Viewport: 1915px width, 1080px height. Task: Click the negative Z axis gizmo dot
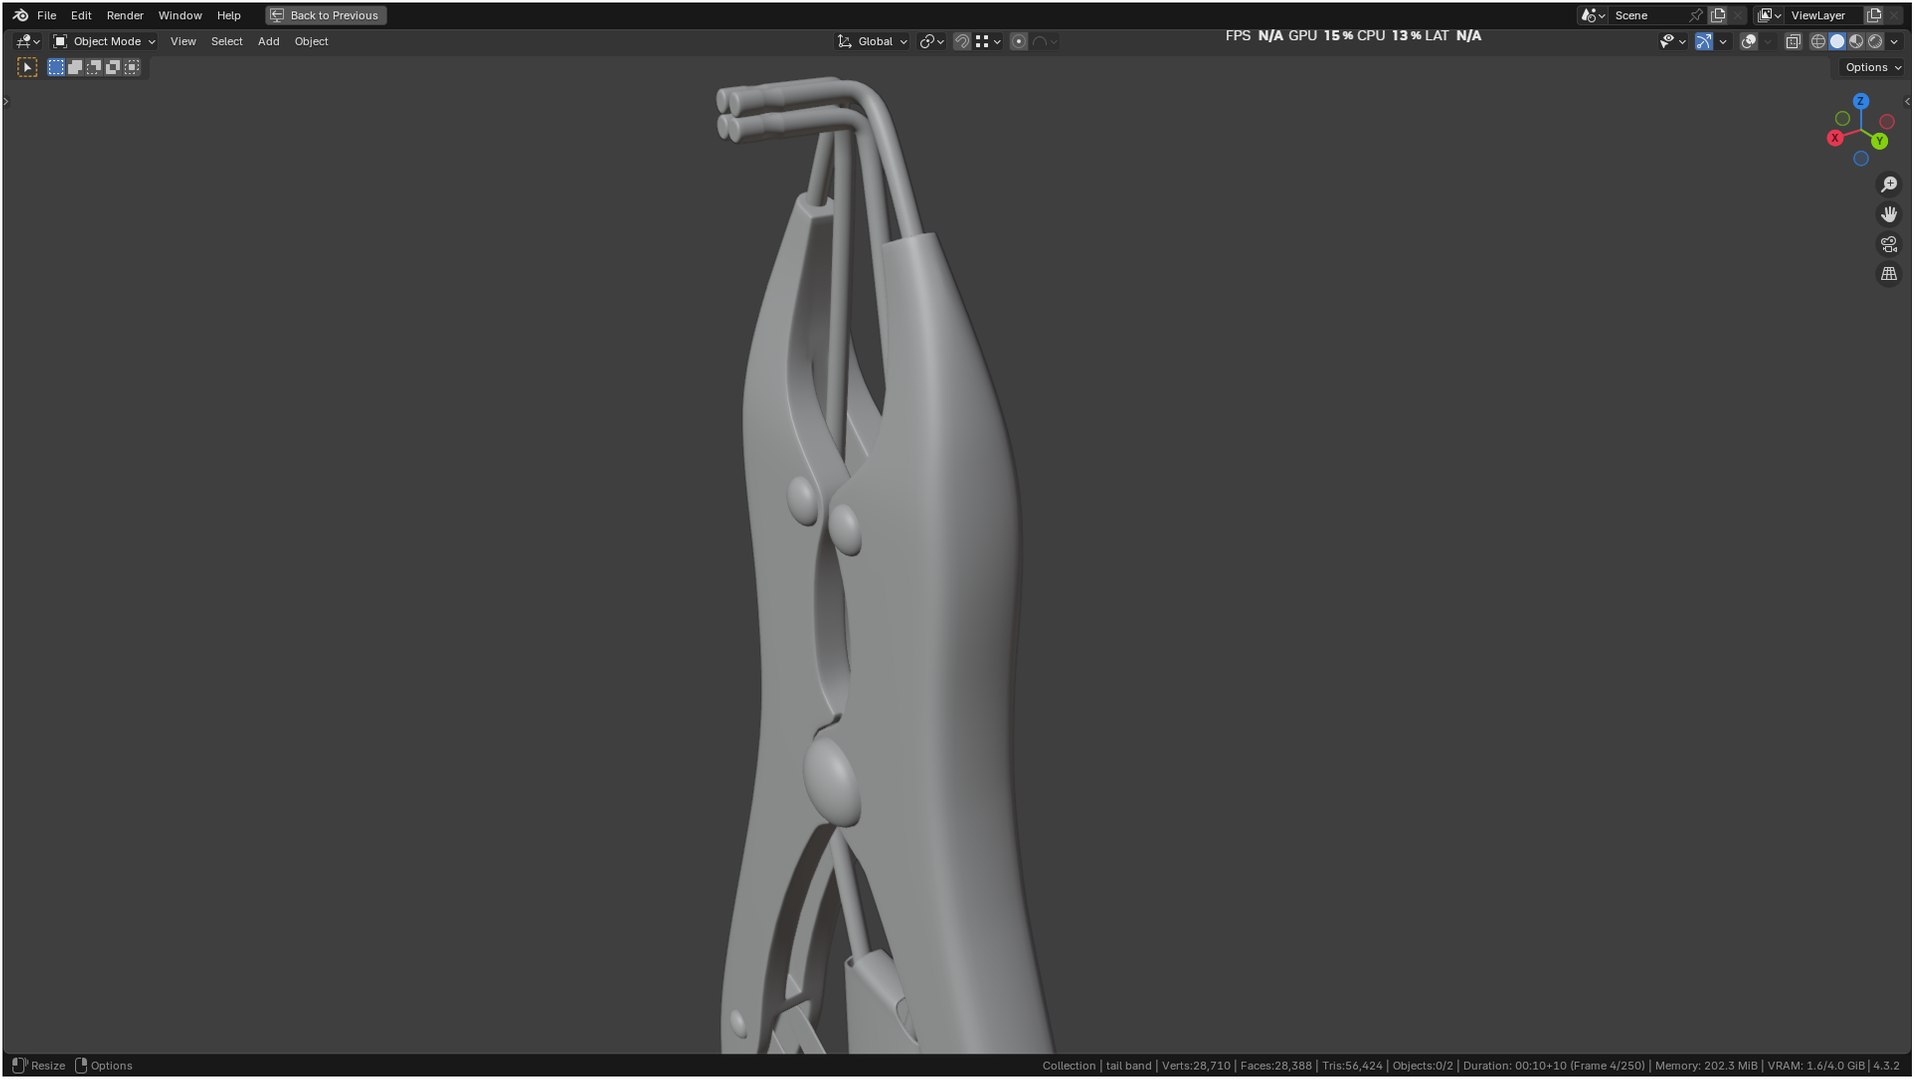click(x=1861, y=159)
